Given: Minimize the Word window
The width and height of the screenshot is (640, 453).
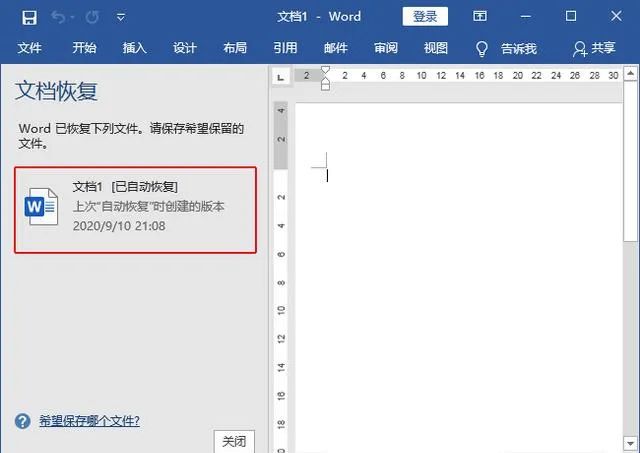Looking at the screenshot, I should tap(526, 17).
